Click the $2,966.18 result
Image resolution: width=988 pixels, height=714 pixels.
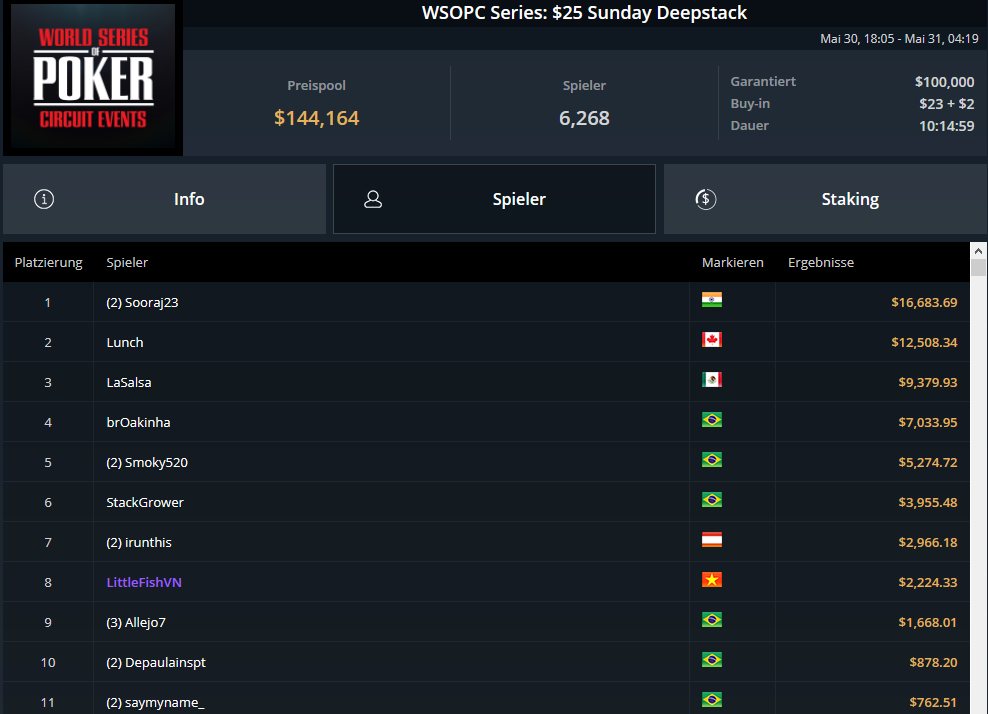pos(928,543)
